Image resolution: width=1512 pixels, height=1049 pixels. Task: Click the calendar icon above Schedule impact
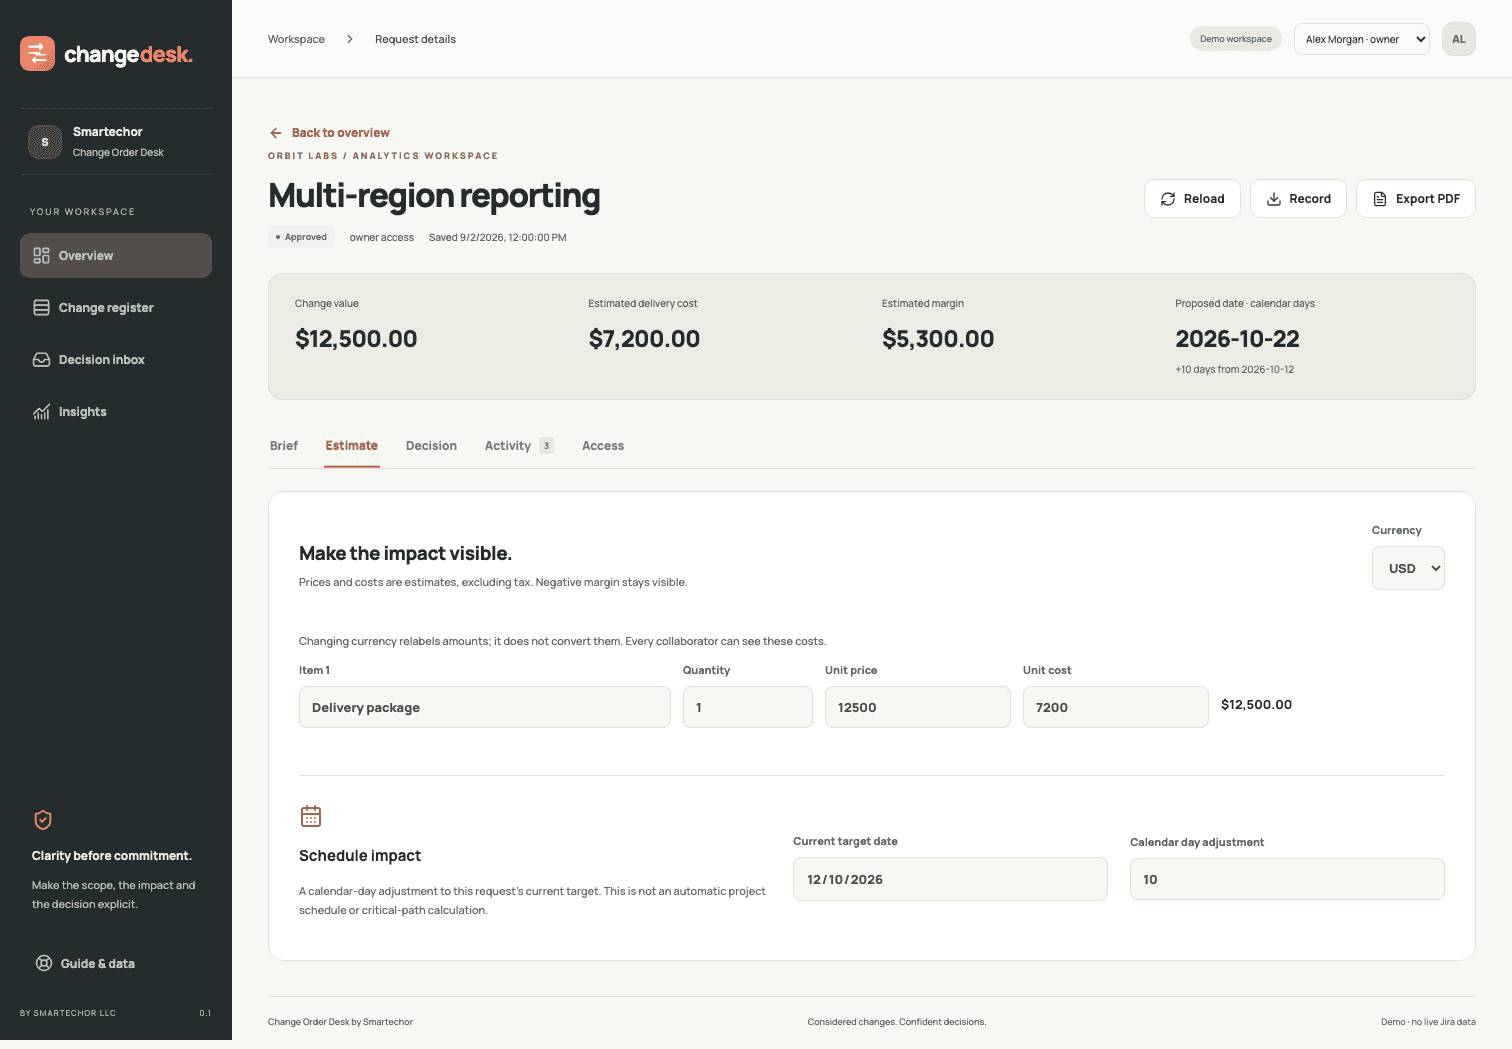click(311, 816)
